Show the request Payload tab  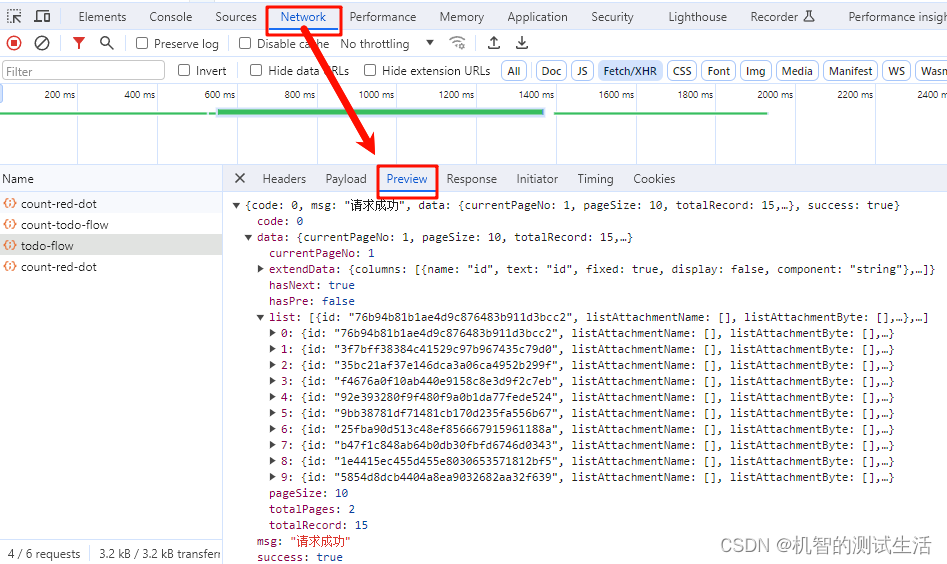pyautogui.click(x=346, y=179)
